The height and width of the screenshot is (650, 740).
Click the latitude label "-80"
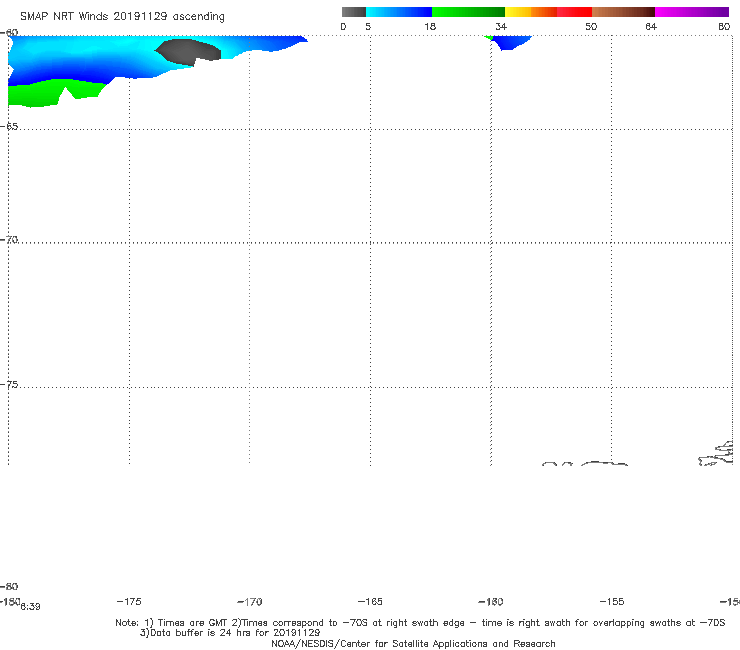(9, 586)
